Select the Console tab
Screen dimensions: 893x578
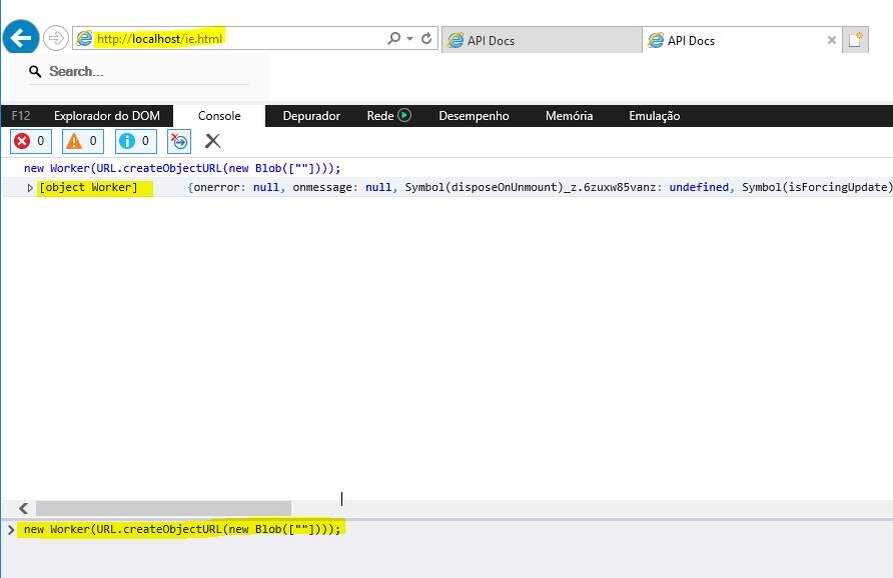219,116
